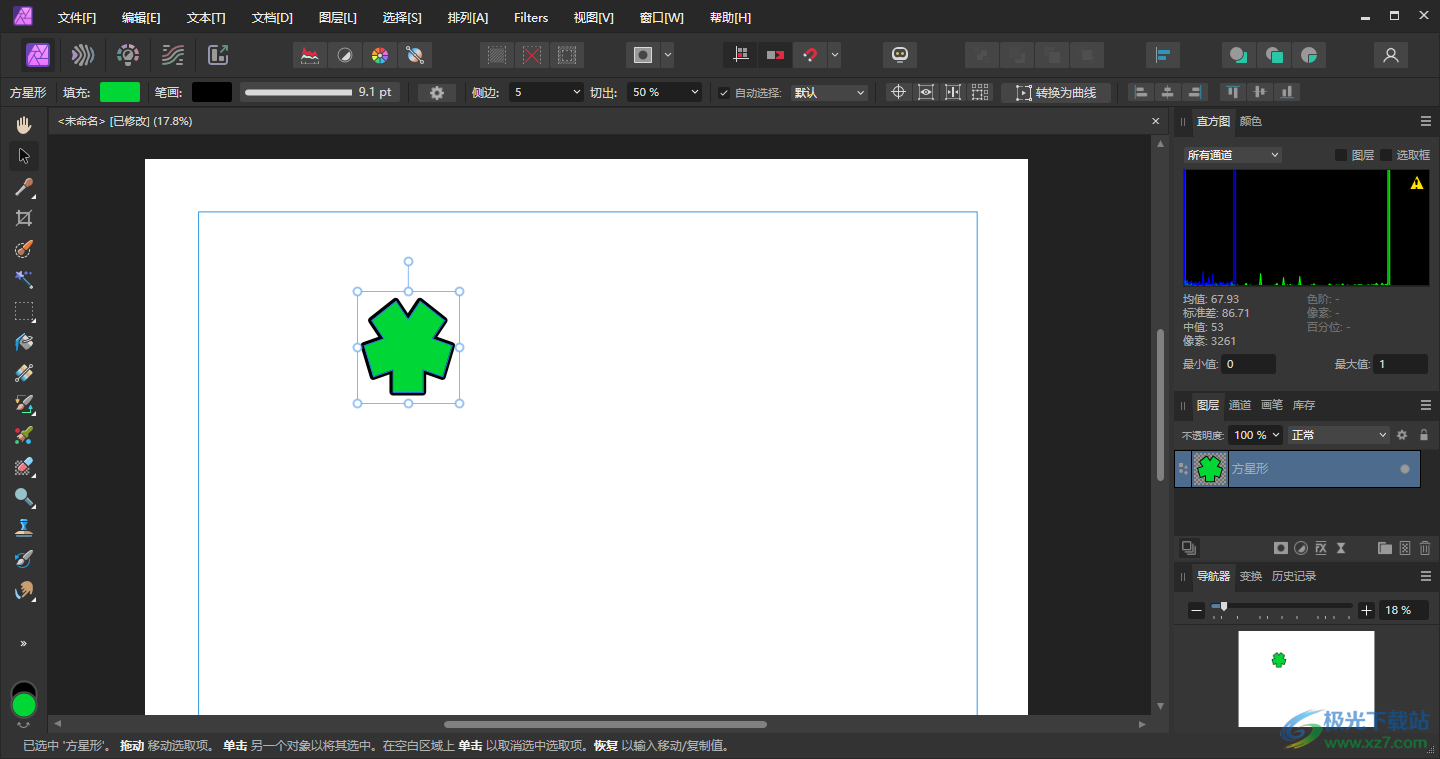Switch to the 历史记录 tab

click(x=1293, y=576)
